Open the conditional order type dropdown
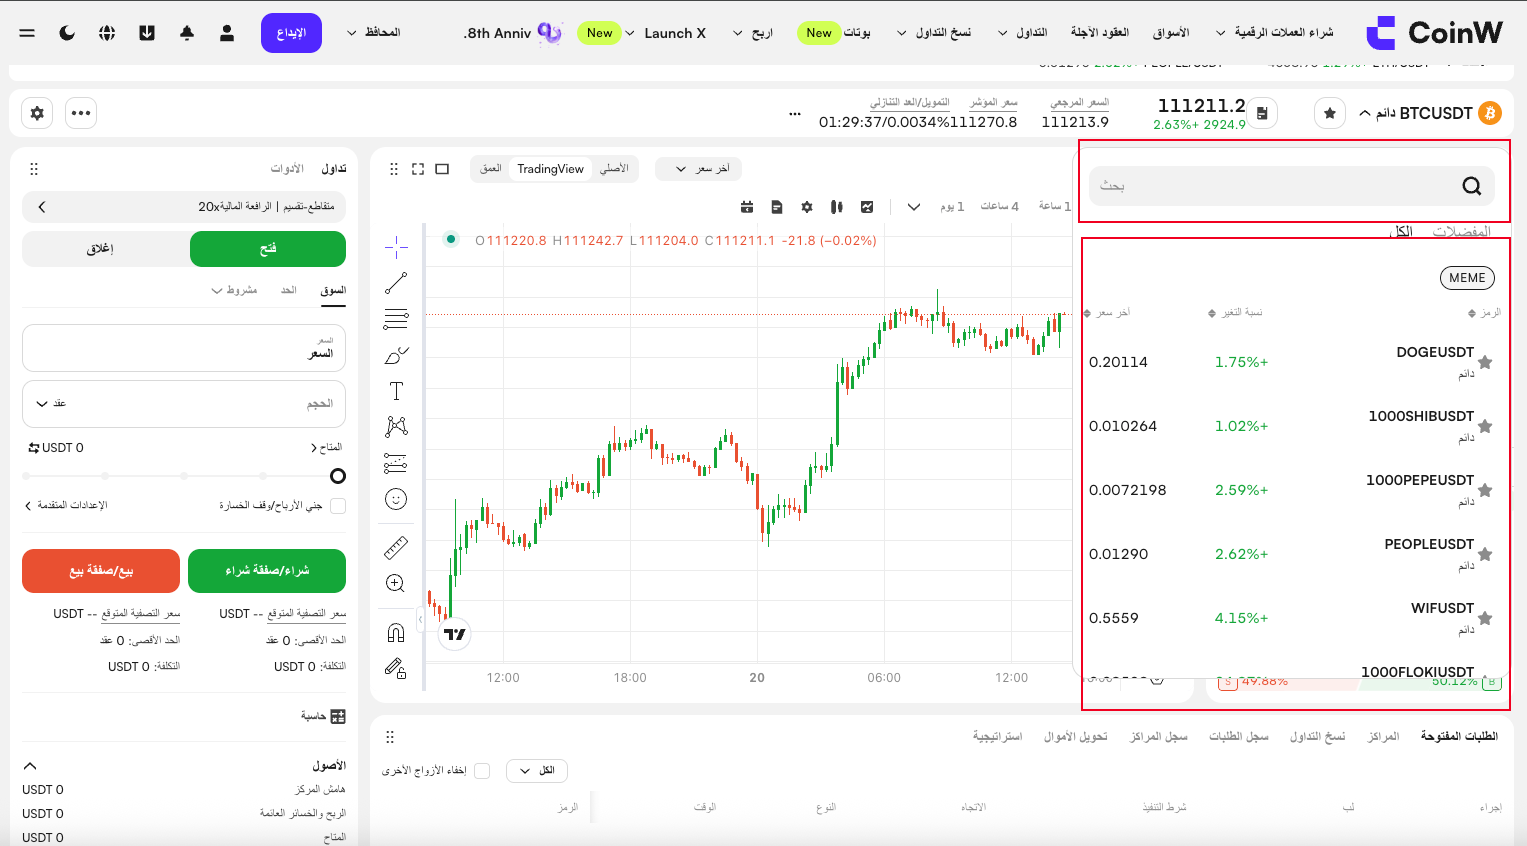 pos(234,290)
